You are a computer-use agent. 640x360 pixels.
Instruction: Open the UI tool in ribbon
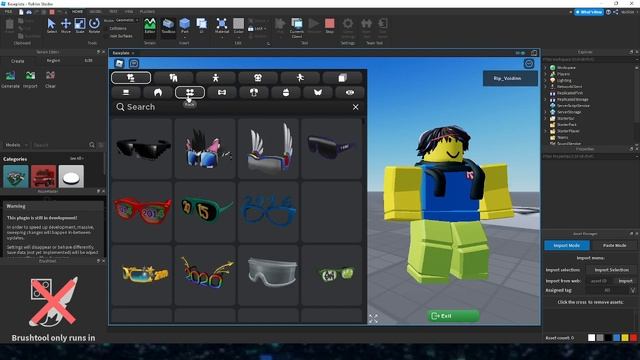[x=201, y=26]
